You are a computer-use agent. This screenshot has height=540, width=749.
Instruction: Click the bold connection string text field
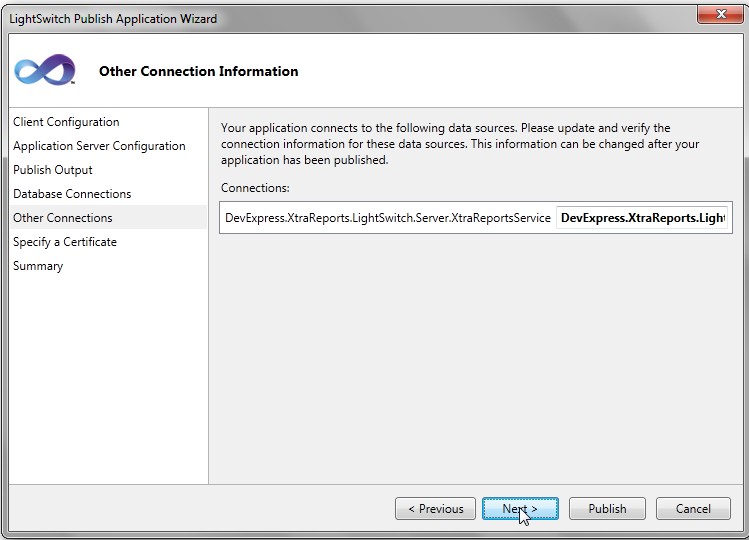(x=641, y=217)
